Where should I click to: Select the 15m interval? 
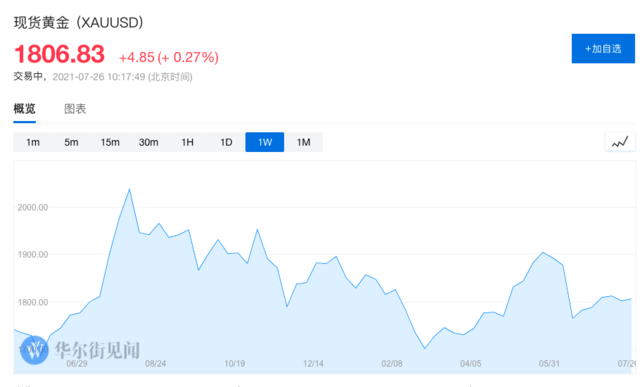click(x=110, y=142)
